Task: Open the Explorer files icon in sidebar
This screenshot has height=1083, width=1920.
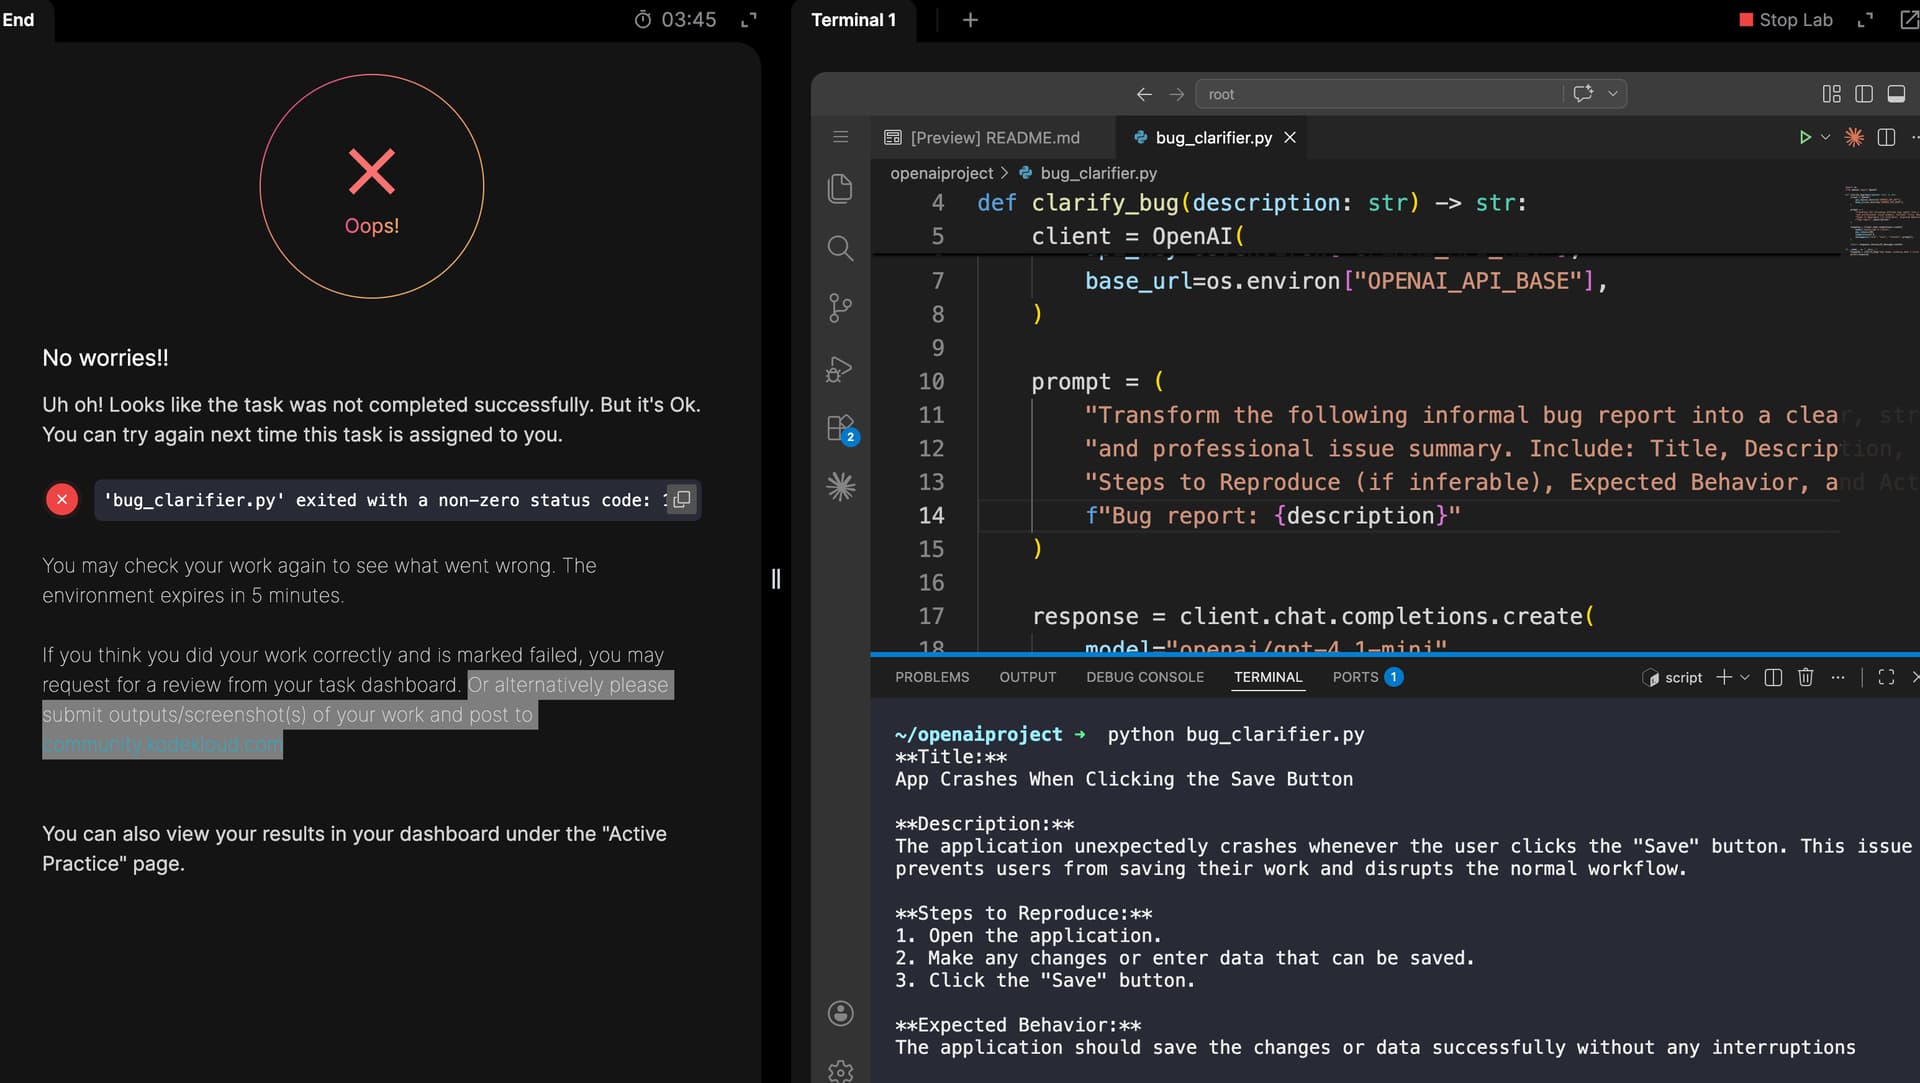Action: pos(840,188)
